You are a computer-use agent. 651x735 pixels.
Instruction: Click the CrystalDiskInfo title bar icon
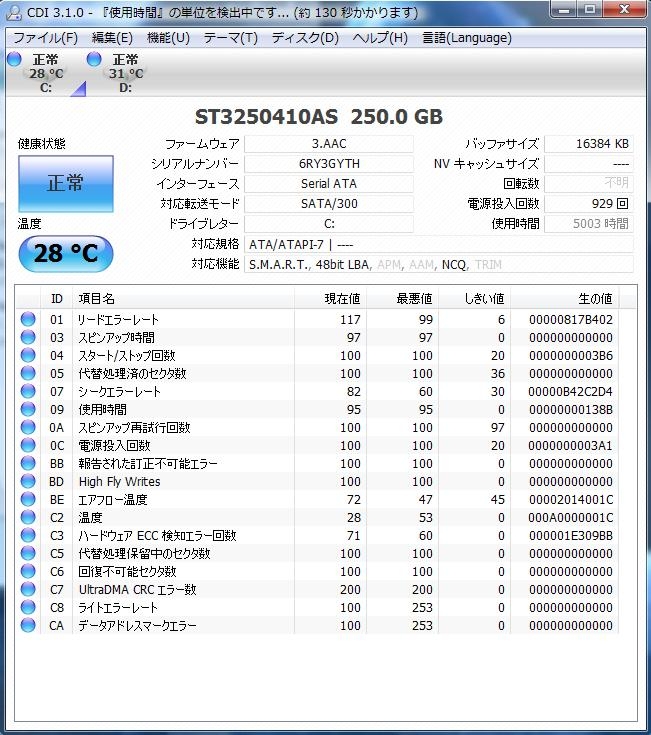(13, 12)
